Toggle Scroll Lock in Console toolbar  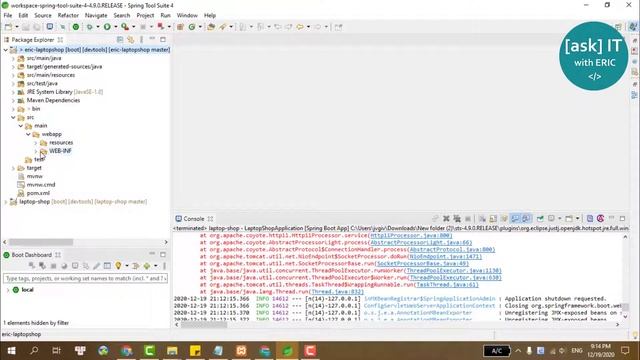click(493, 219)
